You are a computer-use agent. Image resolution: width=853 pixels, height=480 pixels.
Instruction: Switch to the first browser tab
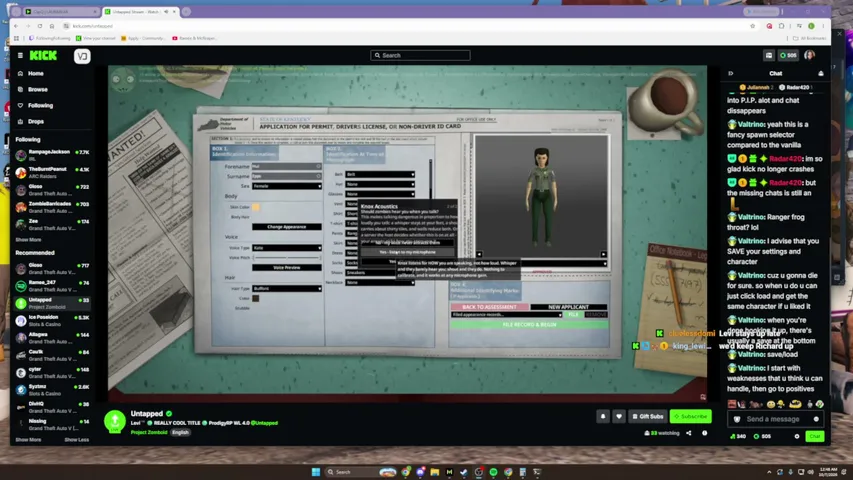tap(61, 11)
